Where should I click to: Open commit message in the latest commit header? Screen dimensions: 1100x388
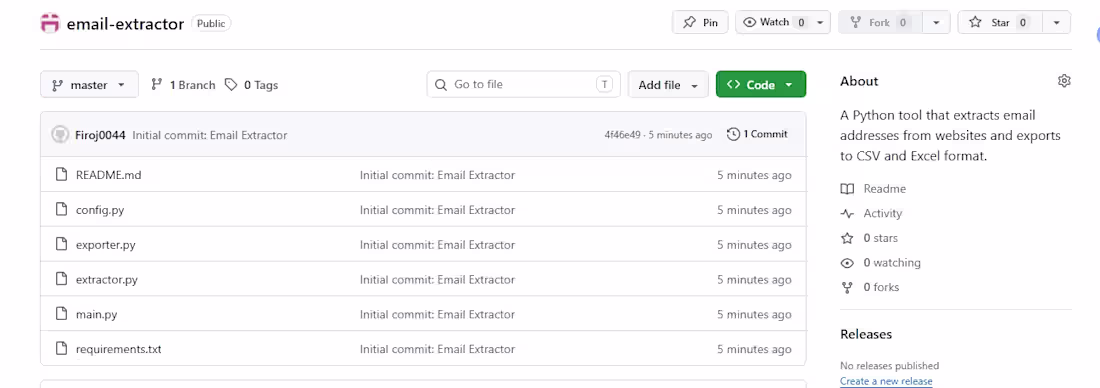pyautogui.click(x=210, y=135)
